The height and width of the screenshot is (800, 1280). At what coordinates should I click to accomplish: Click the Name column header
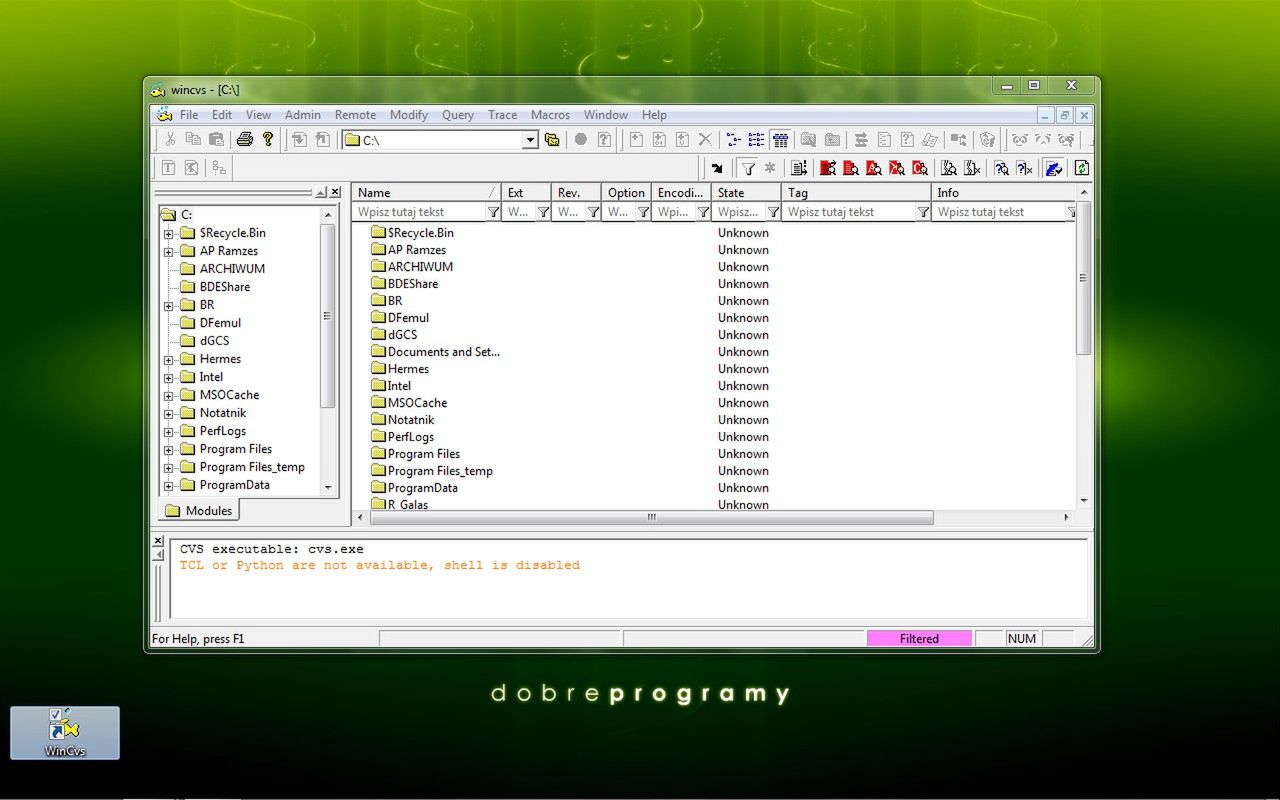click(427, 192)
